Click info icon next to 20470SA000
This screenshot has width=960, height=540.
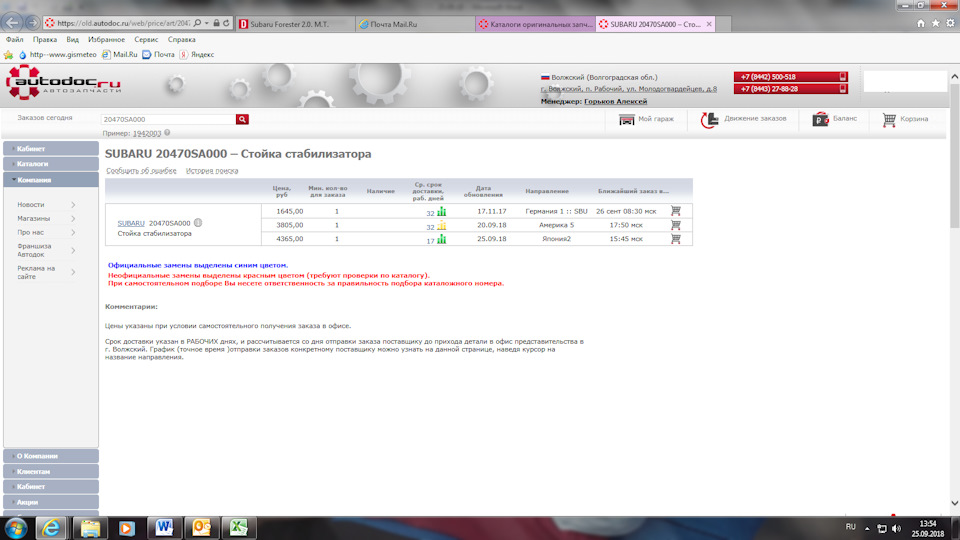coord(198,223)
